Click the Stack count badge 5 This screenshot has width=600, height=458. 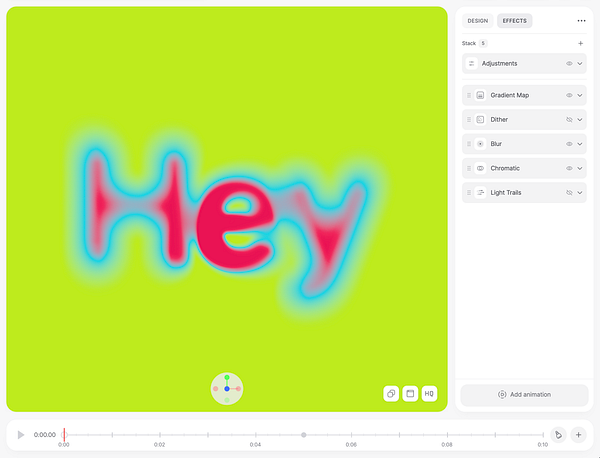click(x=483, y=43)
